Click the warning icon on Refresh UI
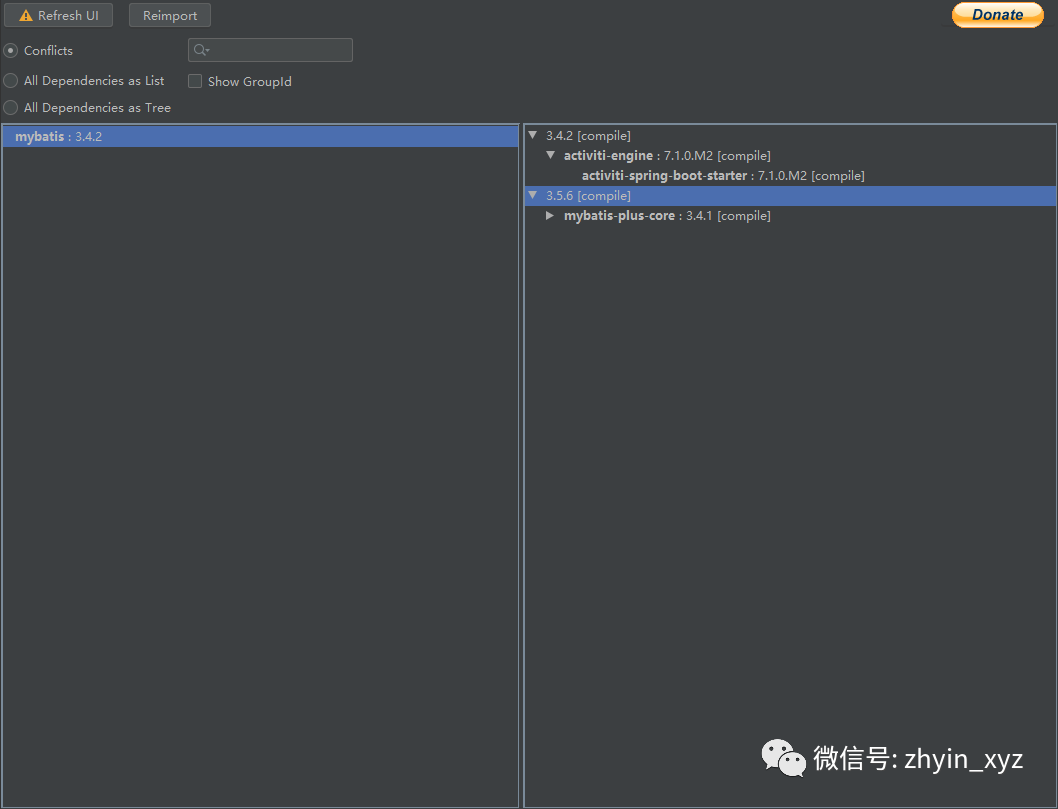1058x809 pixels. (x=26, y=16)
